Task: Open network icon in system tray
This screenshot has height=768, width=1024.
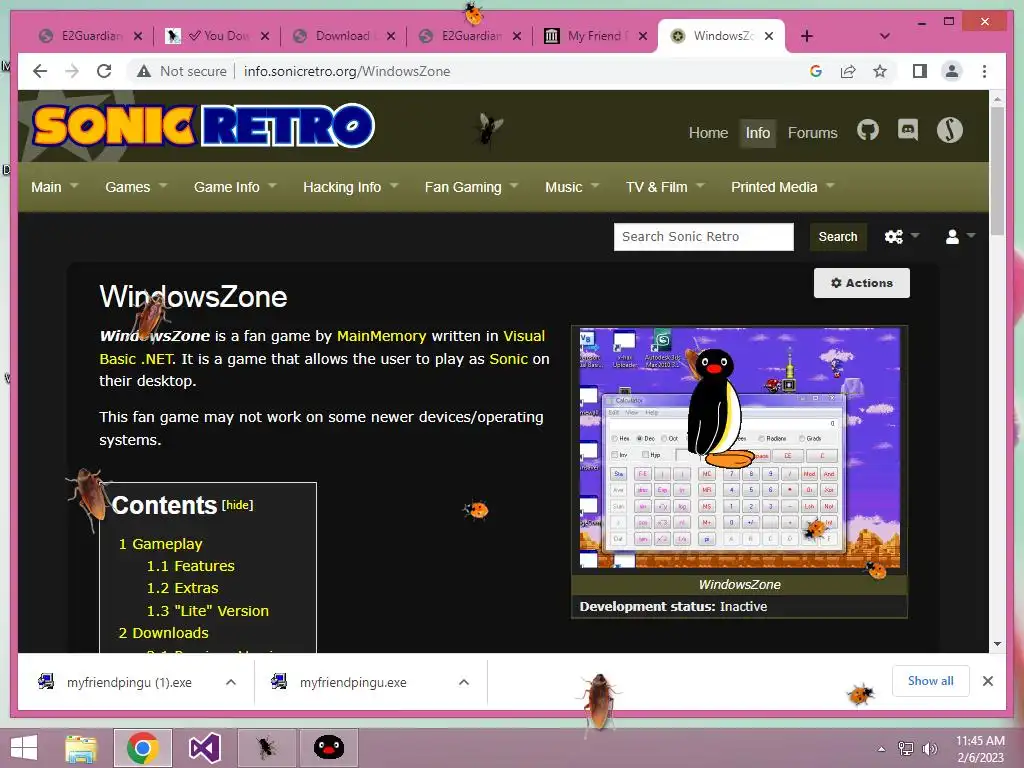Action: (x=906, y=748)
